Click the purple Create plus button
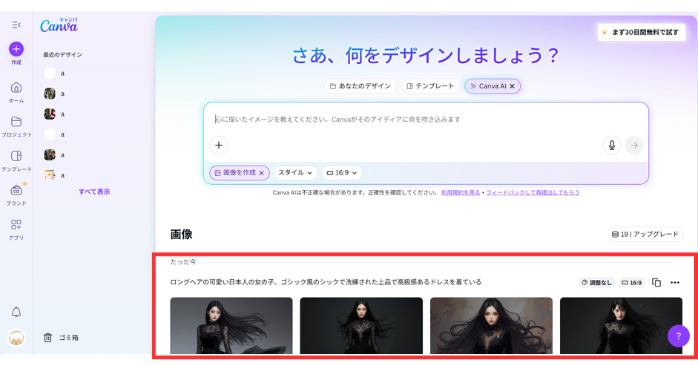Viewport: 698px width, 365px height. 16,49
